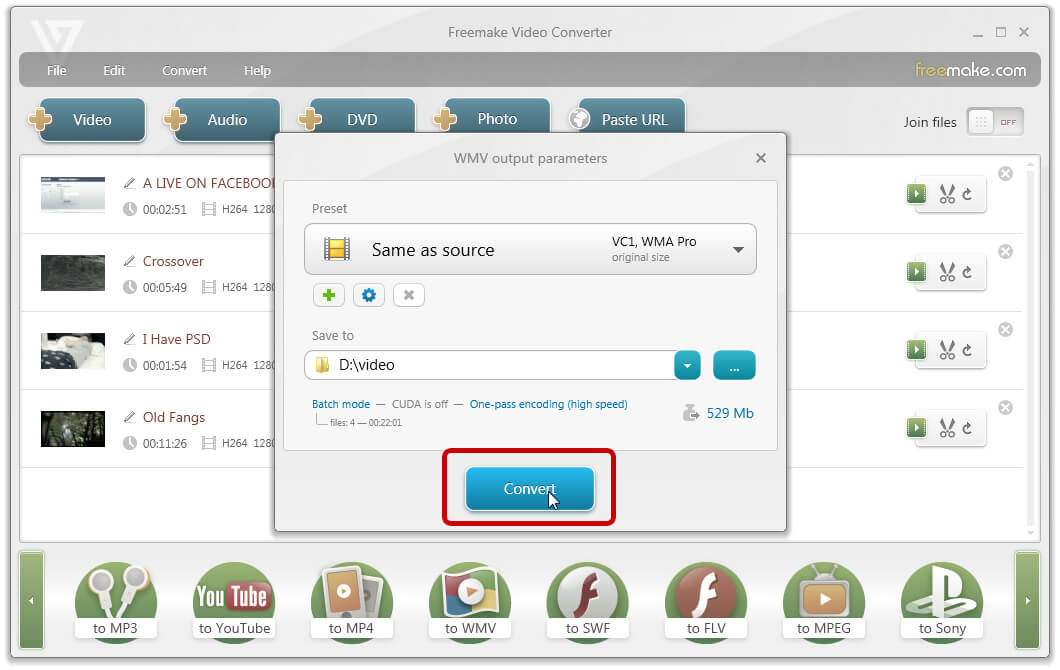The width and height of the screenshot is (1060, 670).
Task: Rotate the Crossover video
Action: click(x=967, y=272)
